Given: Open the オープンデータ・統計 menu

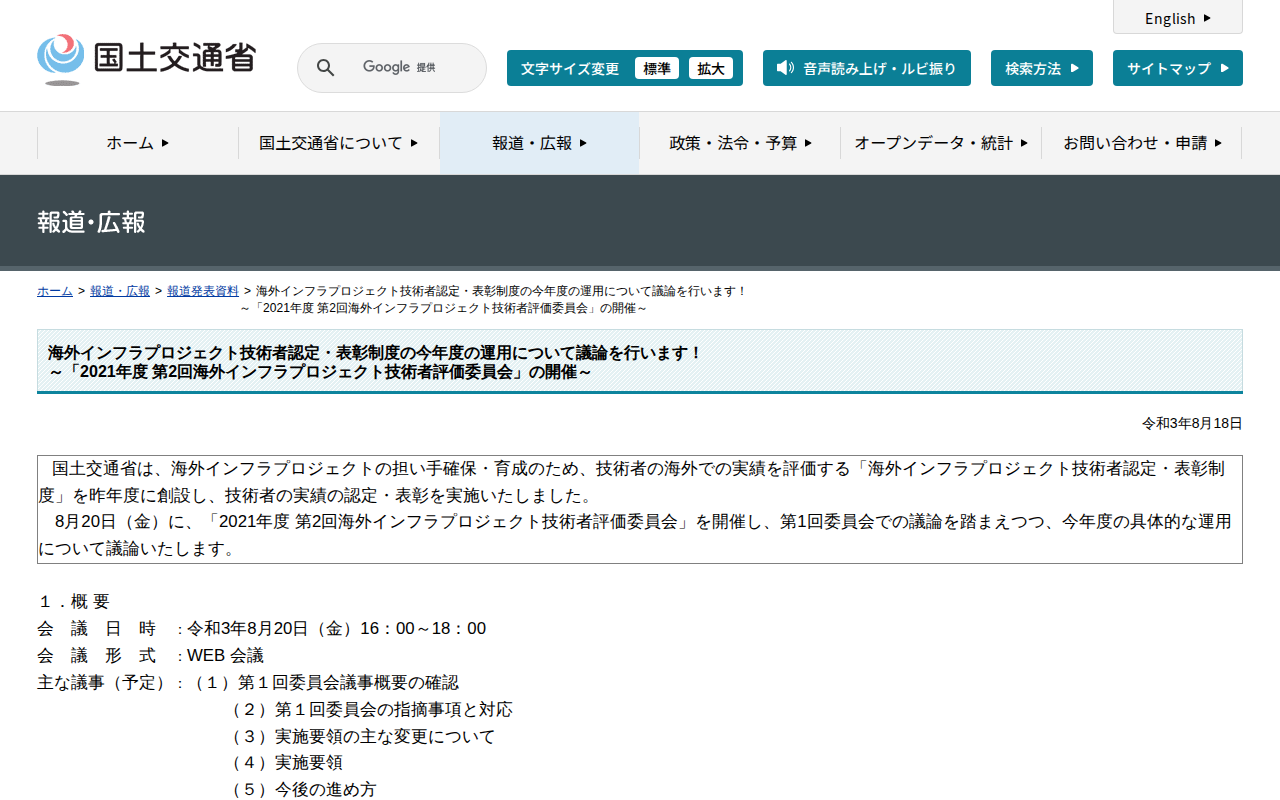Looking at the screenshot, I should click(x=941, y=143).
